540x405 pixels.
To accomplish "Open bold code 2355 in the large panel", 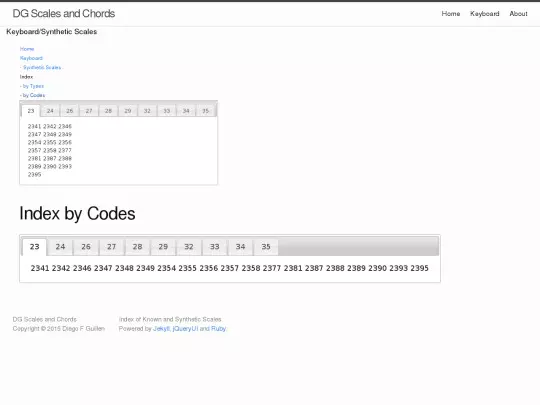I will pos(187,268).
